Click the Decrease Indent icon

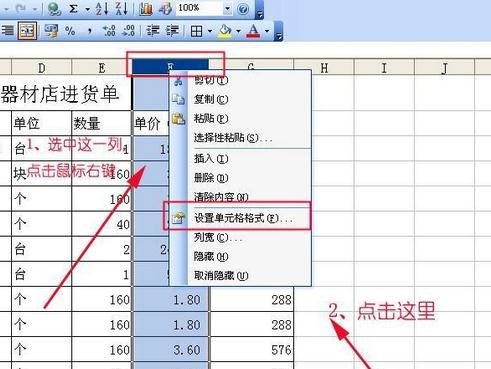pos(153,31)
